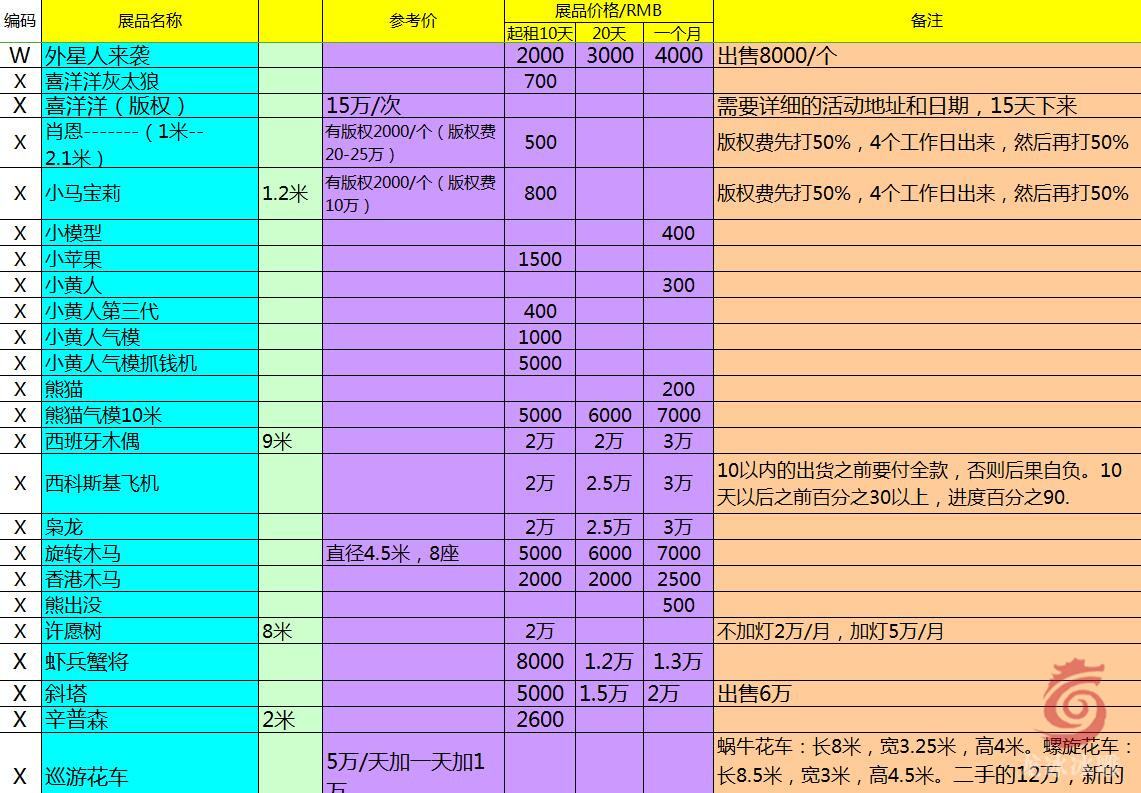Screen dimensions: 1141x793
Task: Click the 2.5万 price for 西科斯基飞机
Action: (610, 484)
